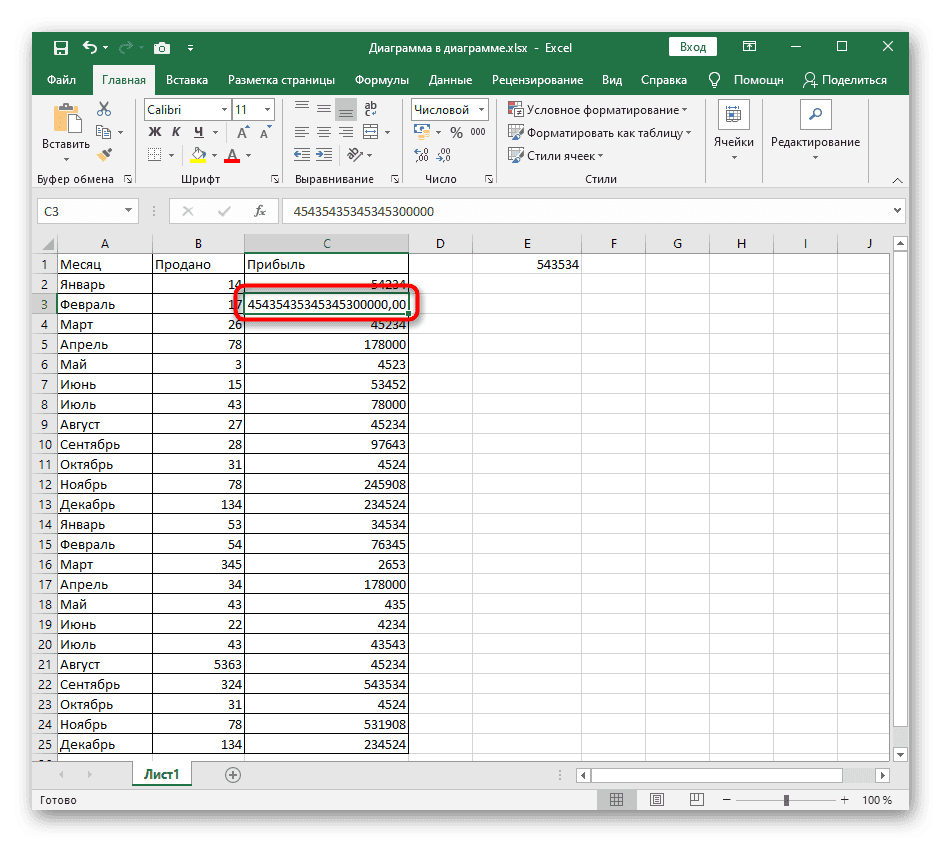Screen dimensions: 941x842
Task: Open Условное форматирование styles icon
Action: [518, 108]
